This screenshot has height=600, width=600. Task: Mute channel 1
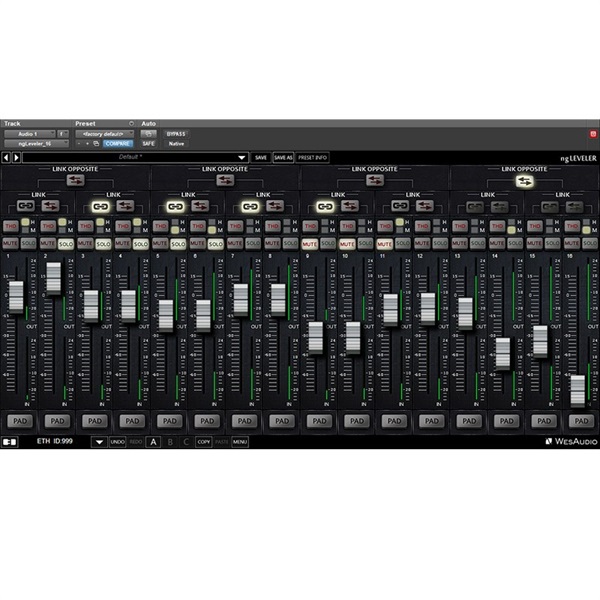click(x=10, y=243)
